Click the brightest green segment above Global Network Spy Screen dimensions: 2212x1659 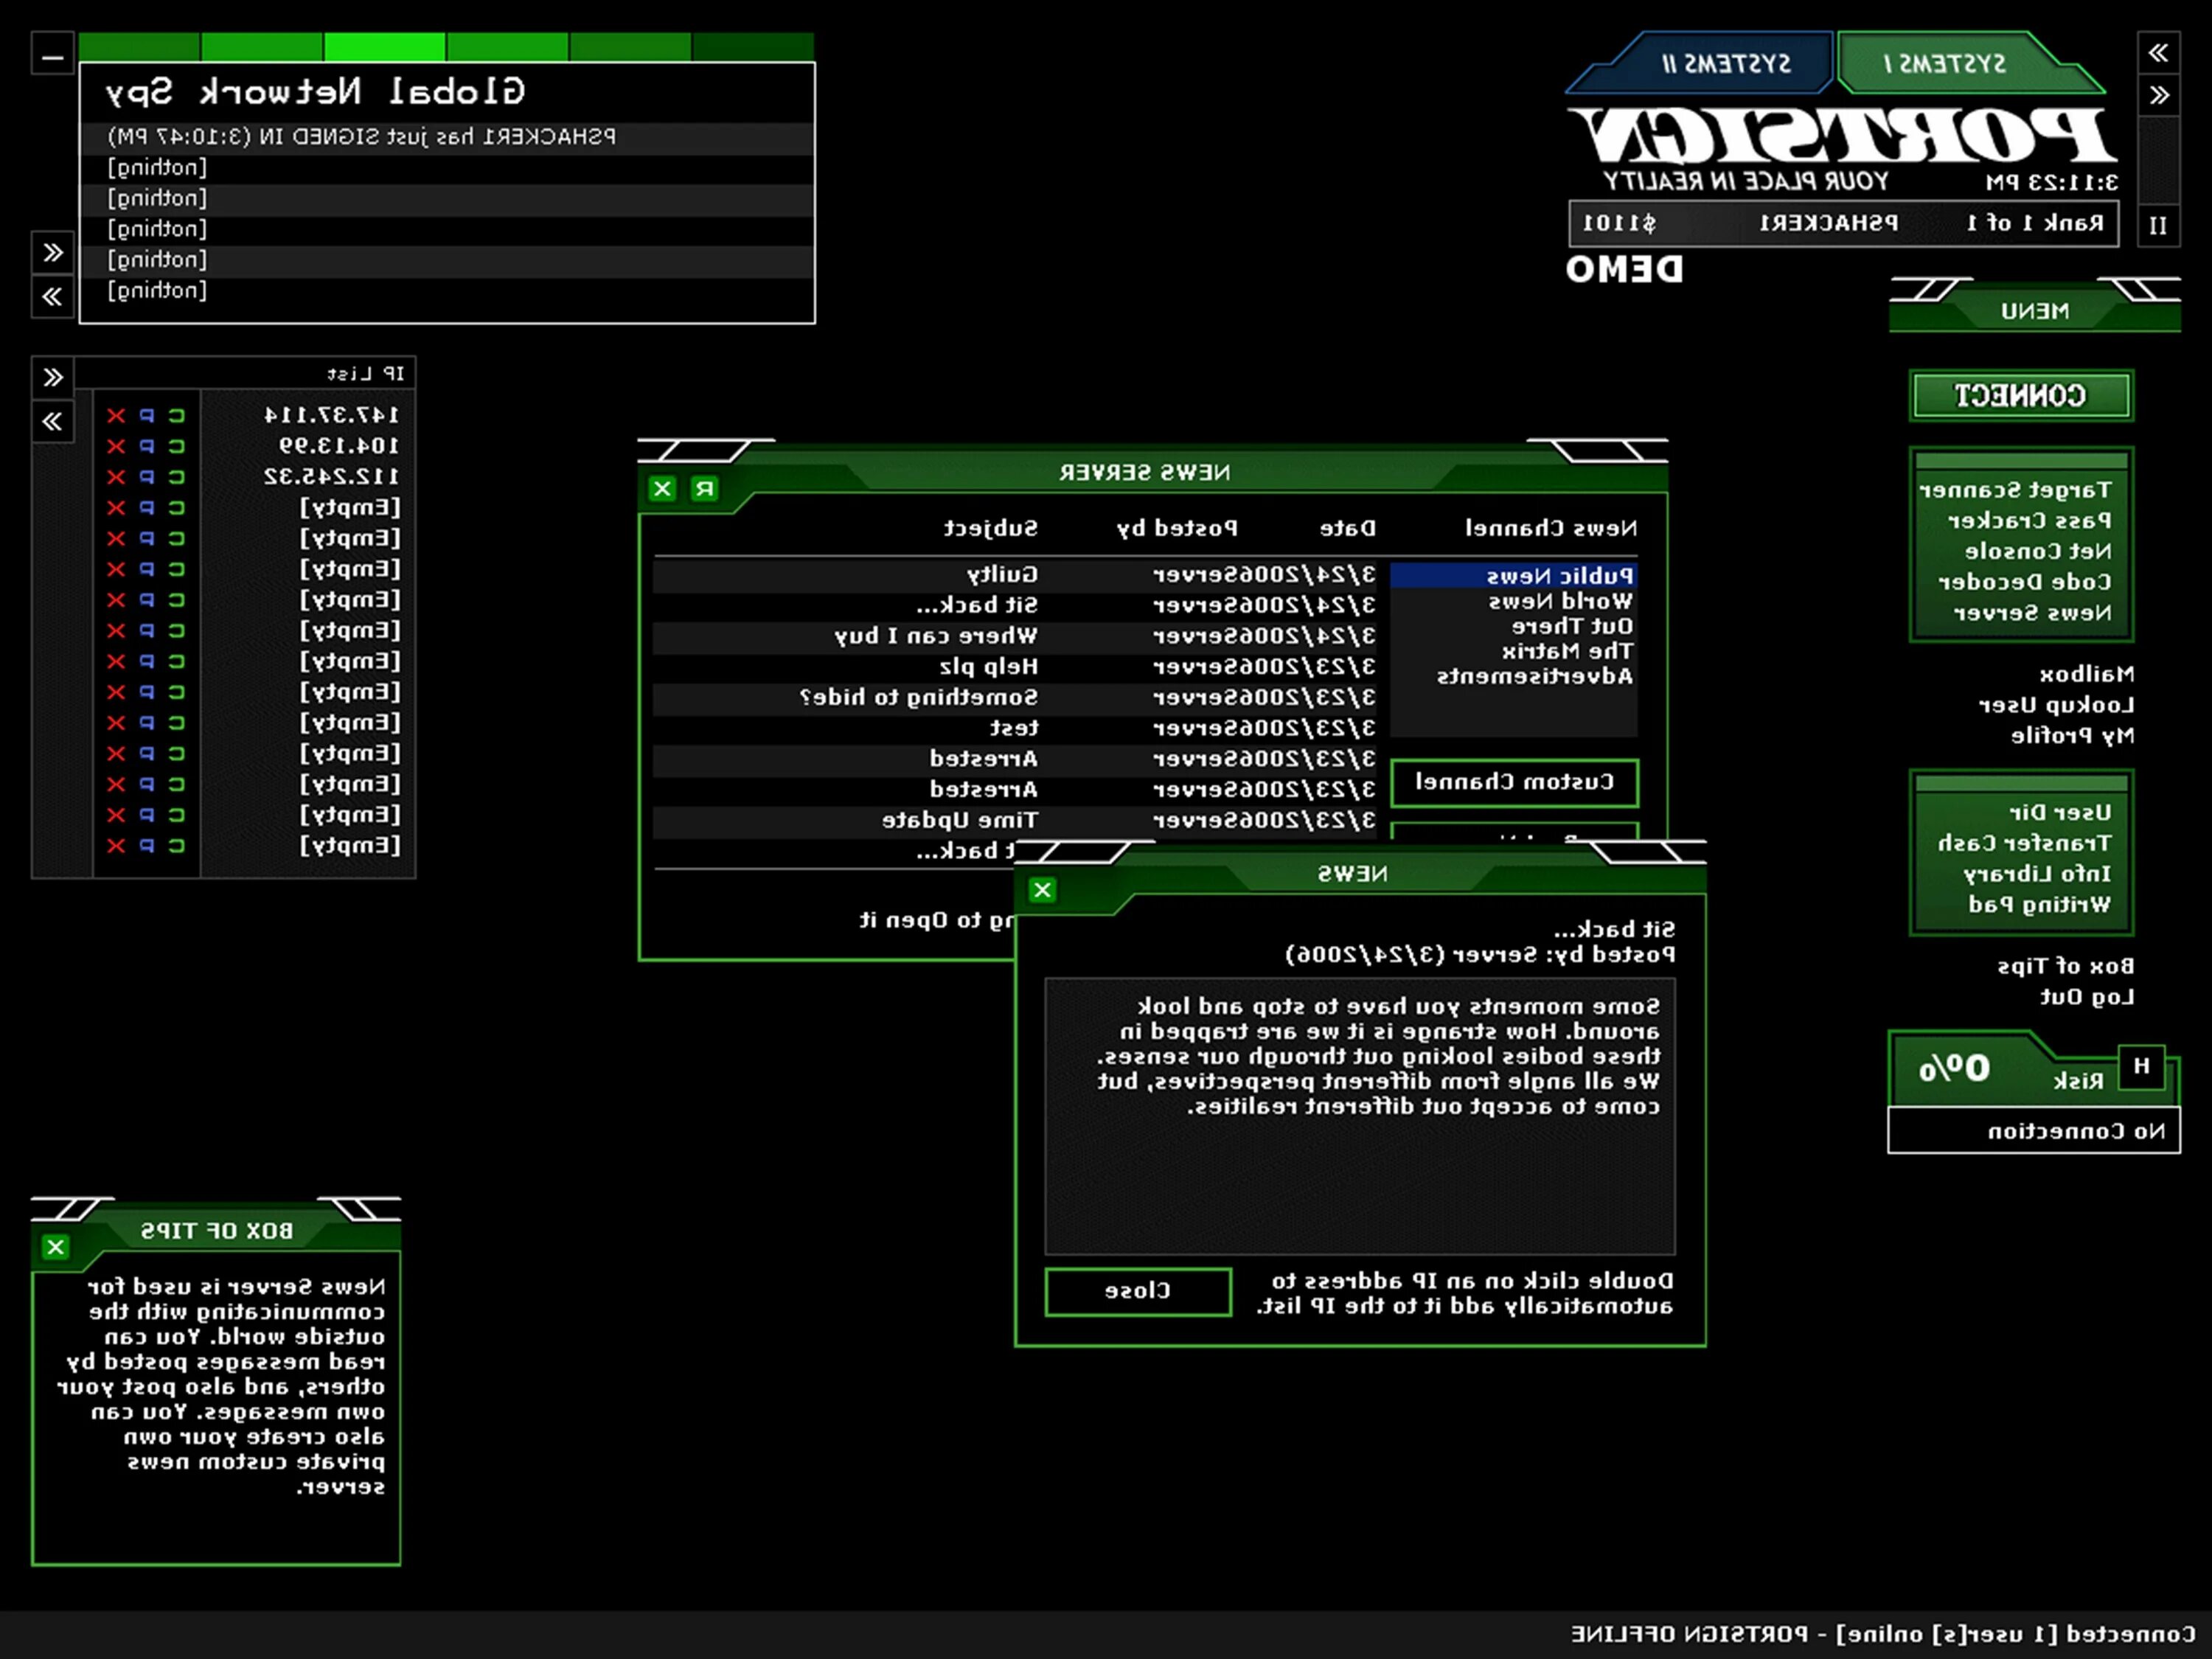385,46
